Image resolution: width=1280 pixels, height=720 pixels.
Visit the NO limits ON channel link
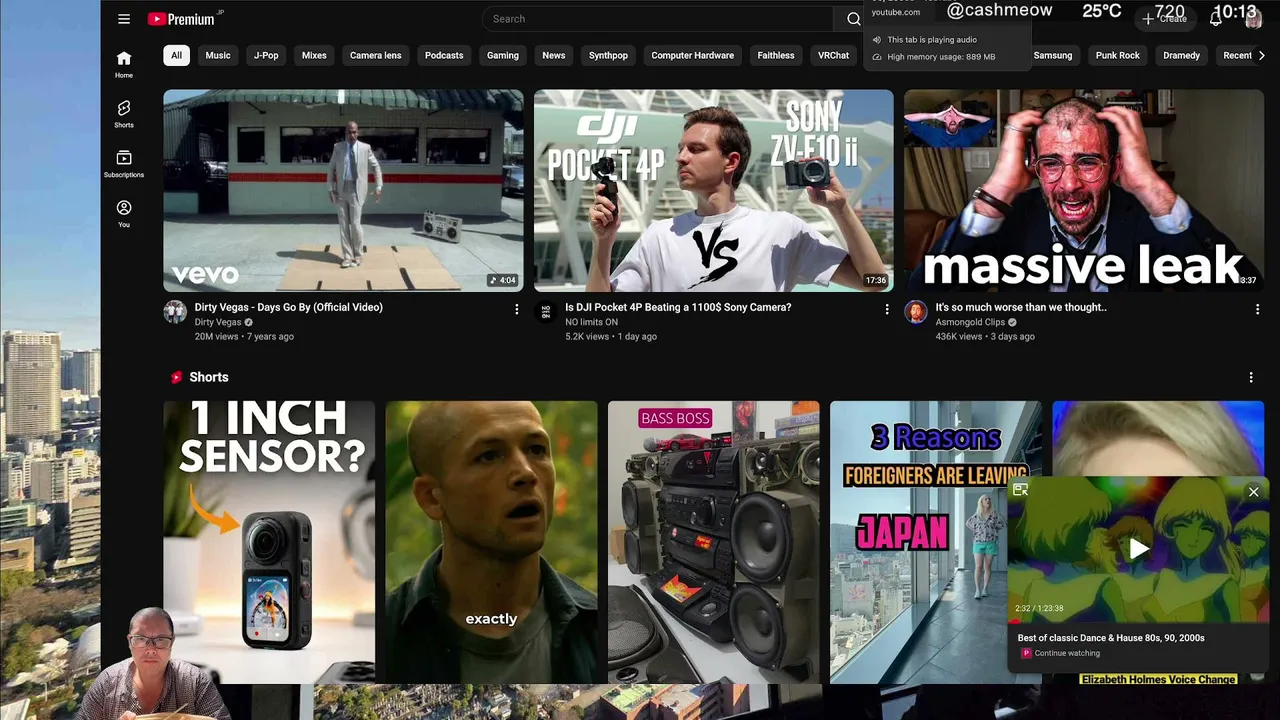(592, 322)
